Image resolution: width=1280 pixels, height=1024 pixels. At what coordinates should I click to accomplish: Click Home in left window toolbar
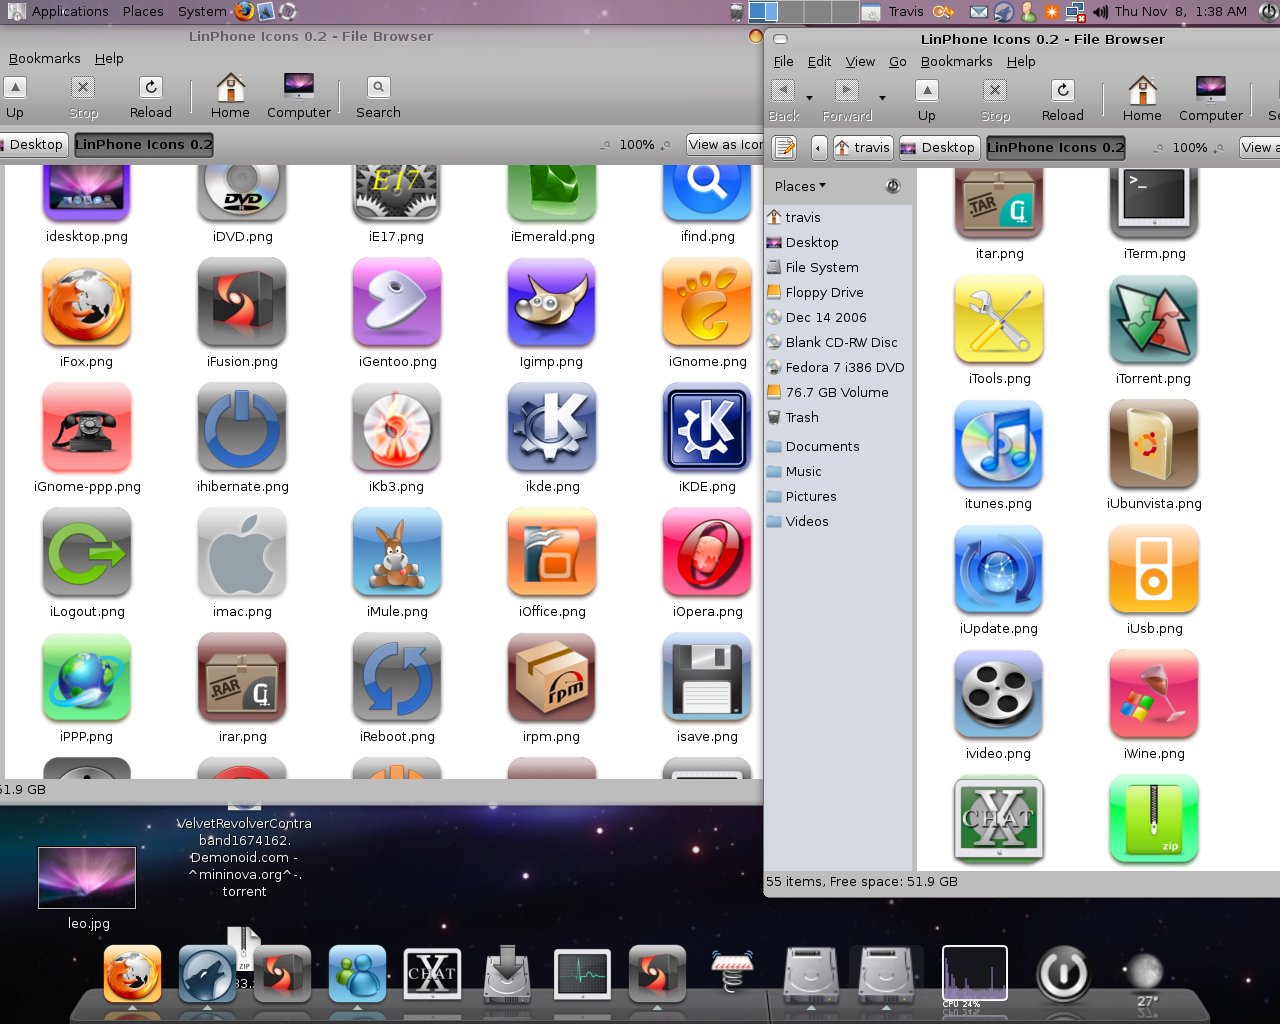[x=230, y=98]
